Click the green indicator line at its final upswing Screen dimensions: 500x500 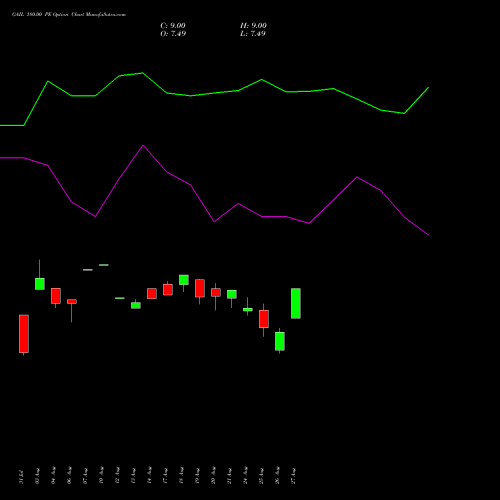(x=417, y=100)
